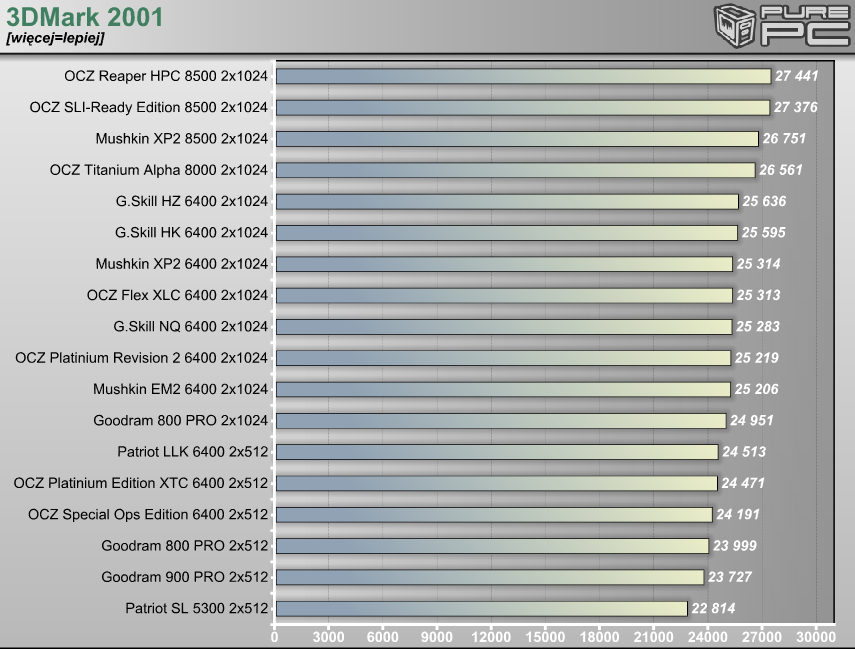Click the 'OCZ Special Ops Edition 6400 2x512' label
The height and width of the screenshot is (649, 855).
148,514
